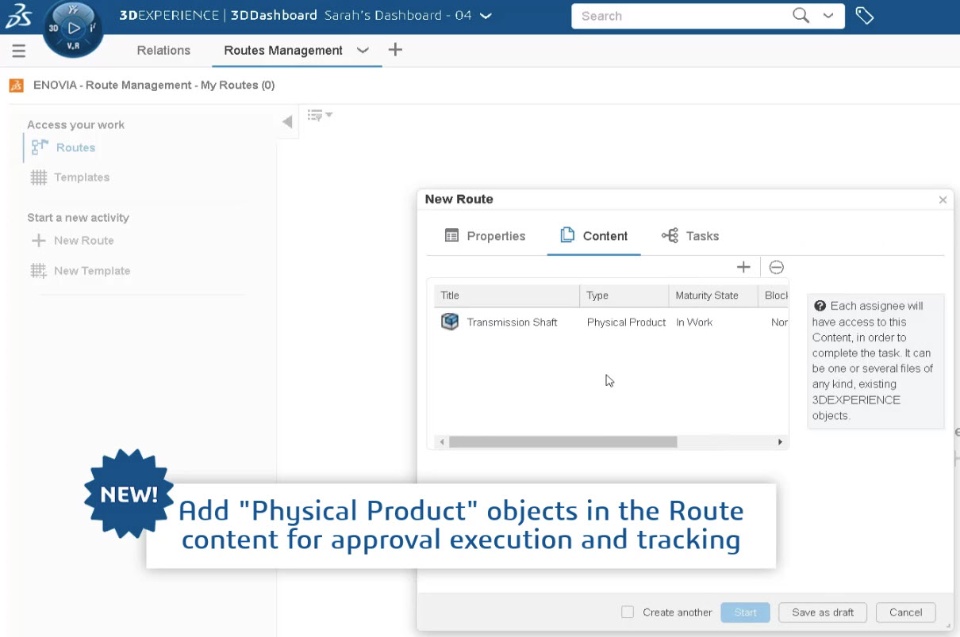Image resolution: width=960 pixels, height=637 pixels.
Task: Click the Tasks tab icon
Action: coord(670,236)
